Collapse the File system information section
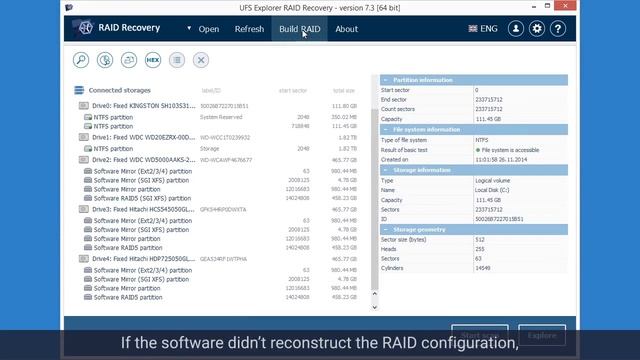This screenshot has height=360, width=640. [x=386, y=129]
